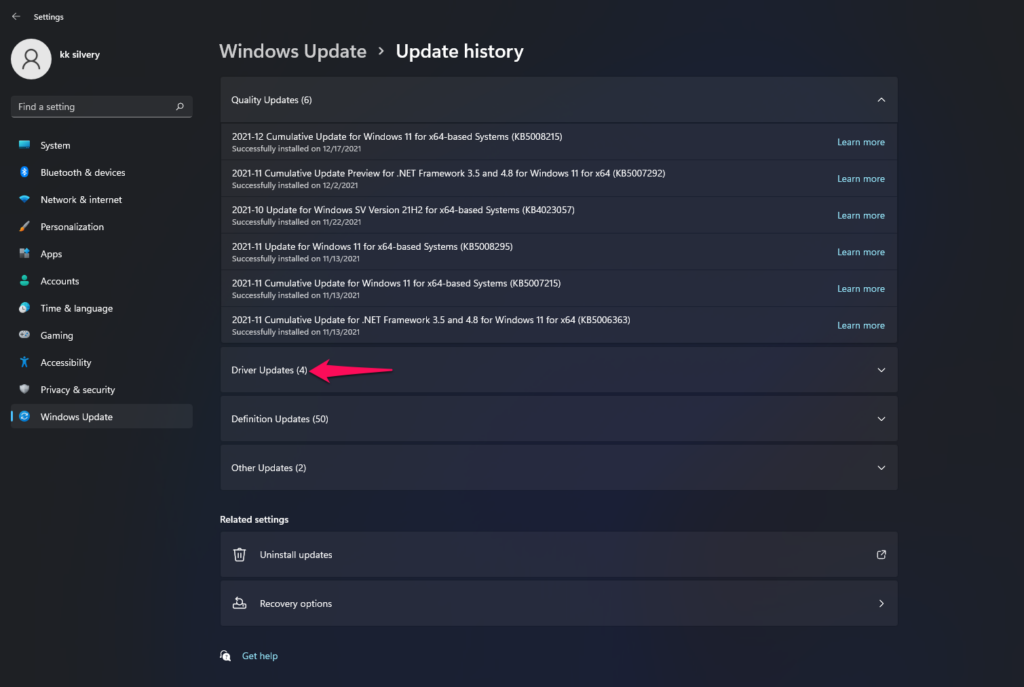Select the 2021-12 Cumulative Update KB5008215 title
The image size is (1024, 687).
[396, 136]
